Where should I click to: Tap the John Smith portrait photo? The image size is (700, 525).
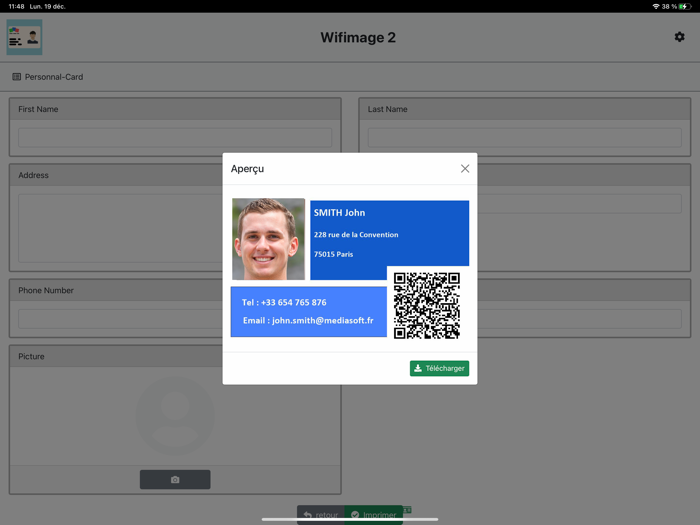pyautogui.click(x=268, y=239)
